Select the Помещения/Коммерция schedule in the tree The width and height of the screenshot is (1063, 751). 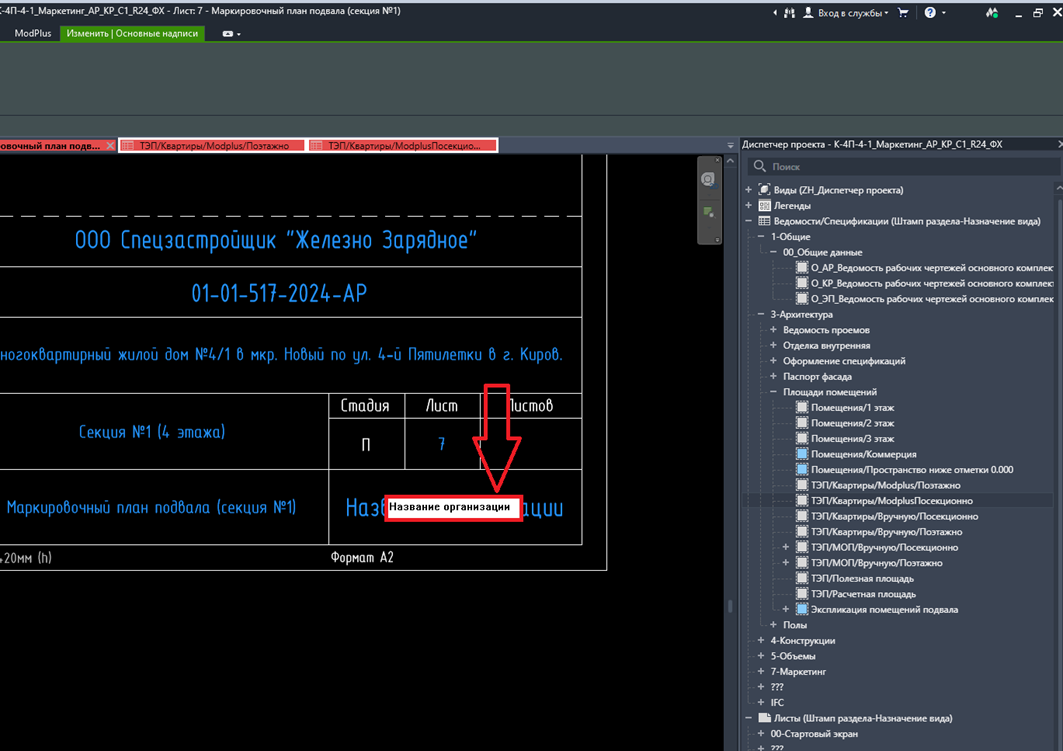tap(864, 454)
